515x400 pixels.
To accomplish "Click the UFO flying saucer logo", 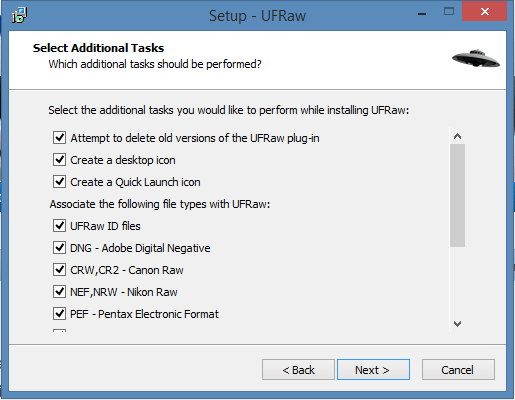I will pos(476,58).
